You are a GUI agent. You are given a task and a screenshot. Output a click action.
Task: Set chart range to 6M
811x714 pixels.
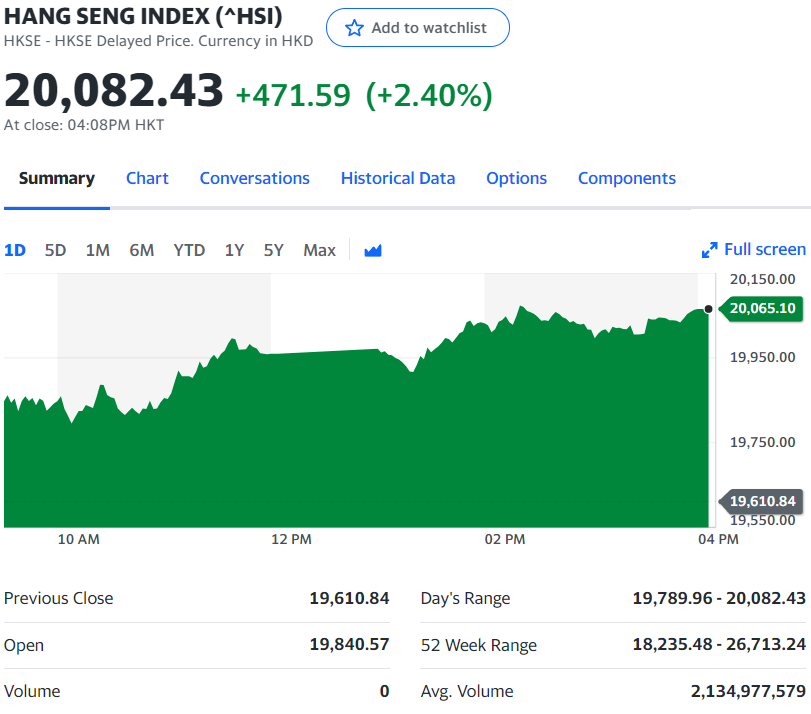(142, 250)
